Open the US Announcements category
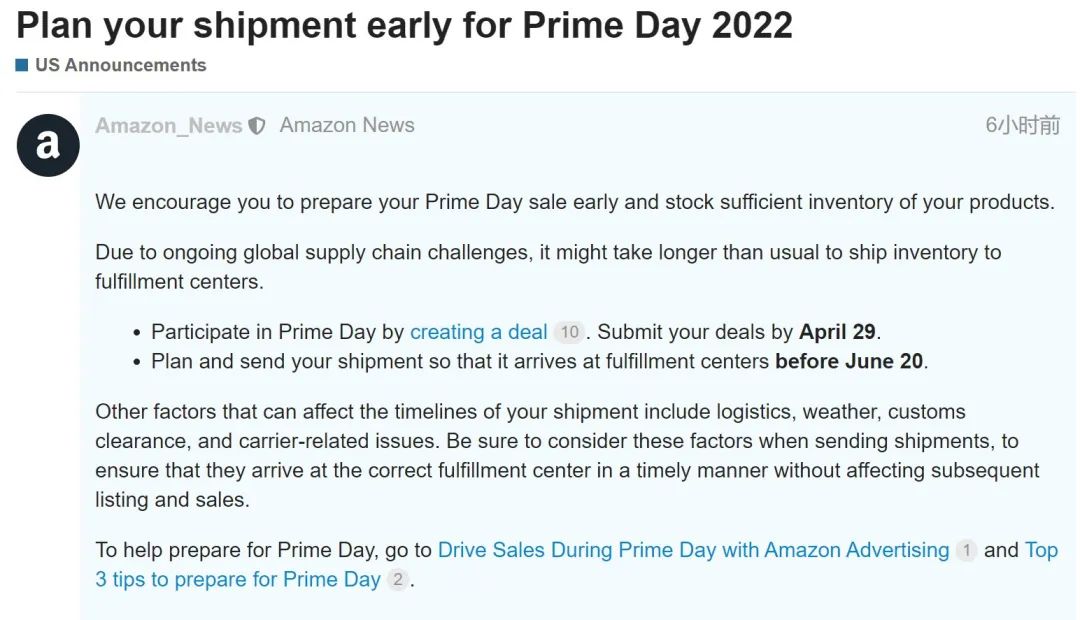The height and width of the screenshot is (620, 1080). coord(120,65)
